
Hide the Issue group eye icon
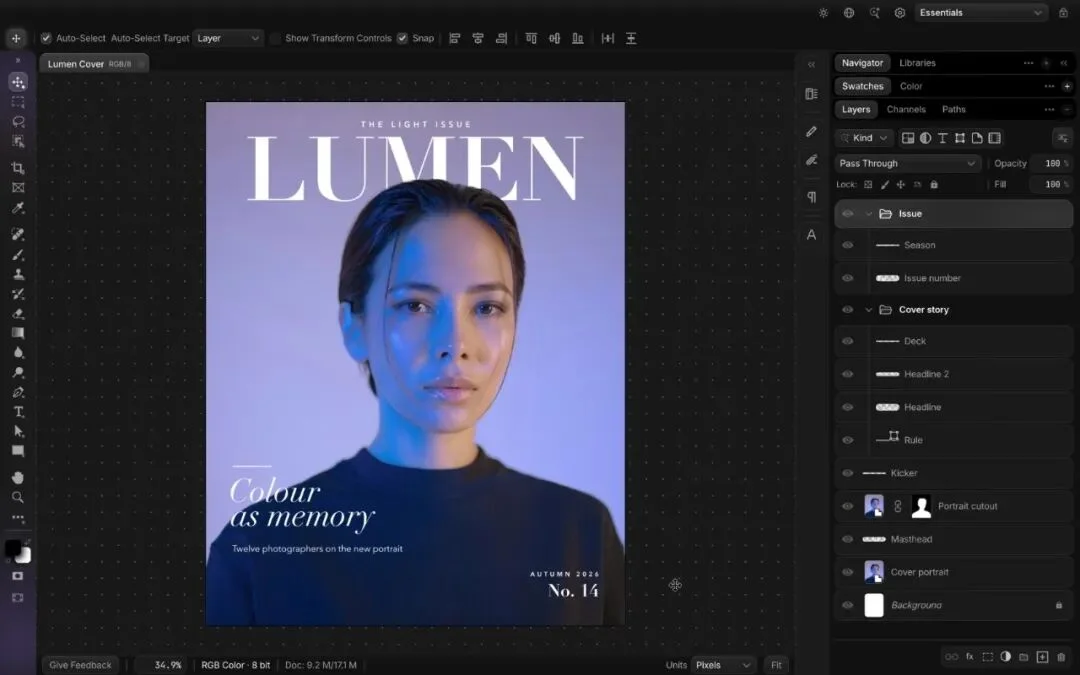coord(848,214)
